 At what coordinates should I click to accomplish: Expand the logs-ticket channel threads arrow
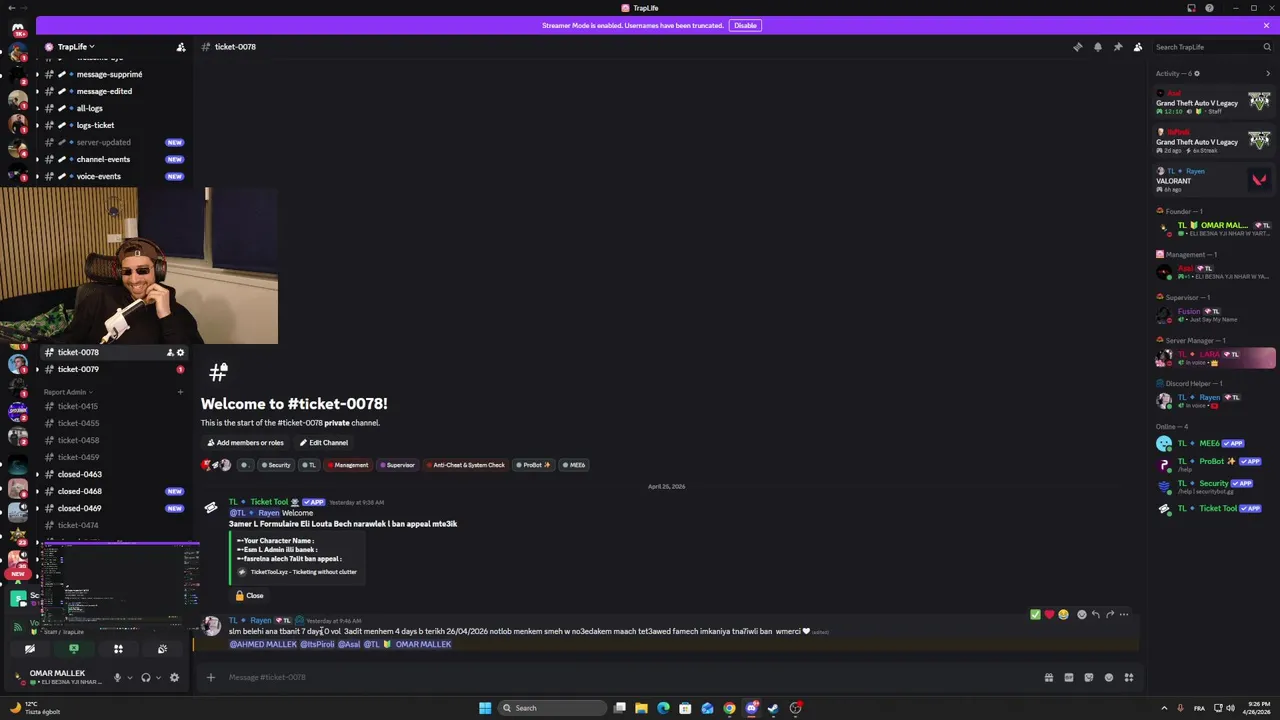(37, 125)
